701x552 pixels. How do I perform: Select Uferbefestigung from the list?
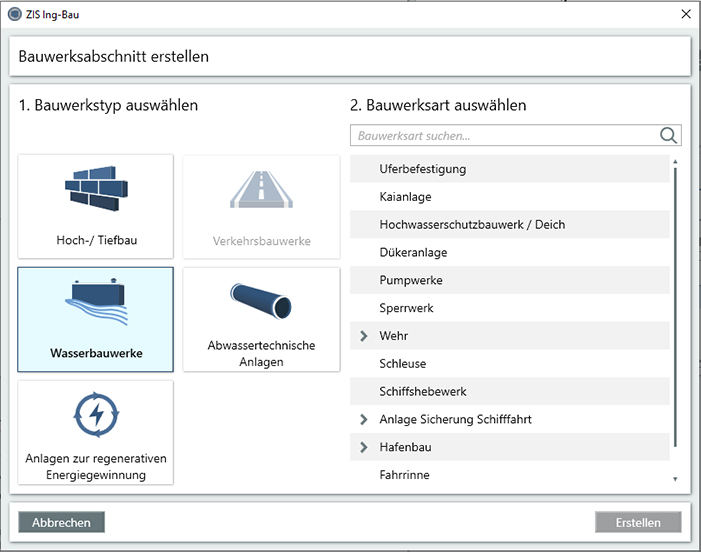click(x=510, y=169)
